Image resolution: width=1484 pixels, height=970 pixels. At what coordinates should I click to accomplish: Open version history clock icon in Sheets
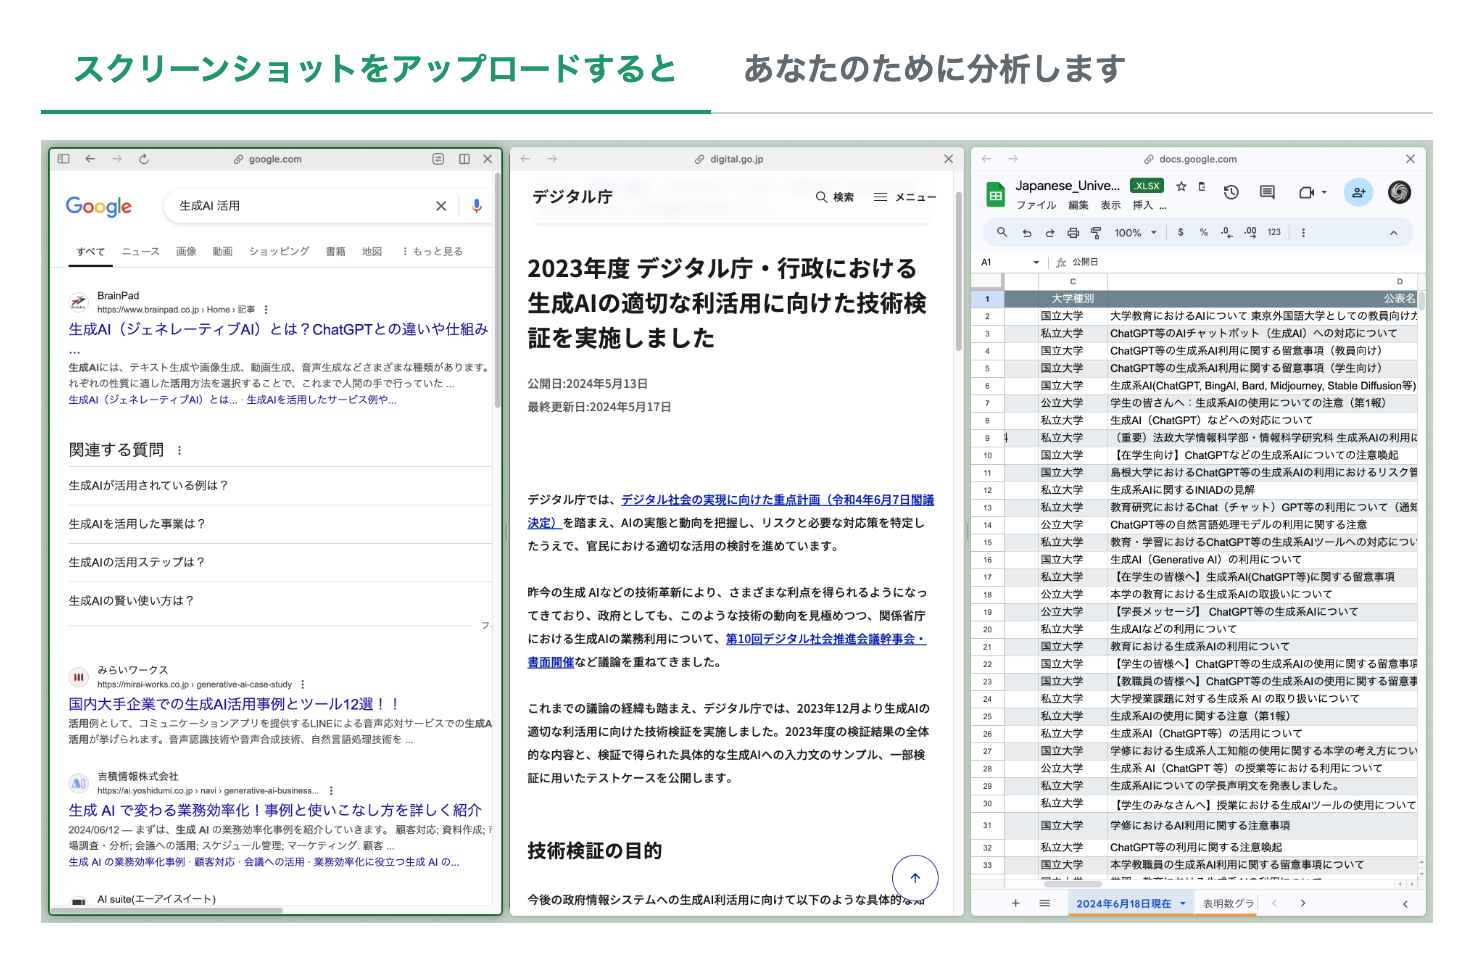(1231, 192)
